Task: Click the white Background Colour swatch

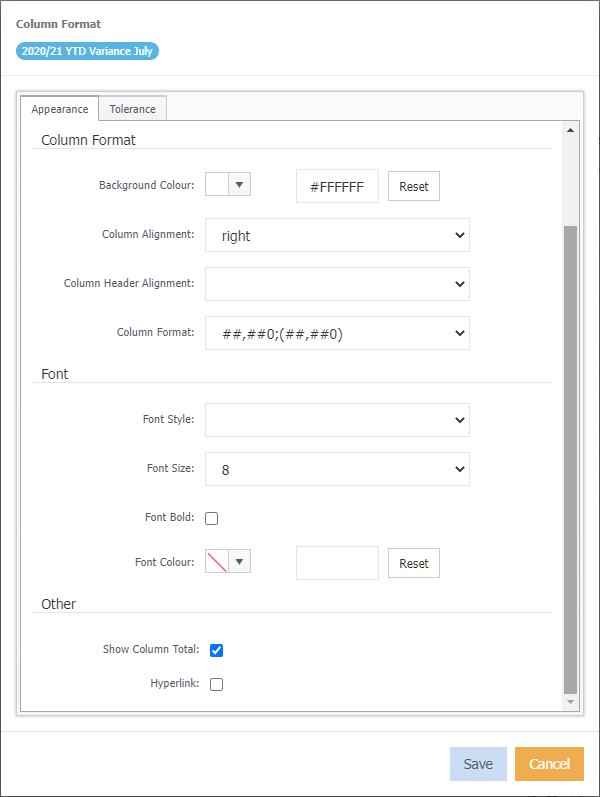Action: 217,185
